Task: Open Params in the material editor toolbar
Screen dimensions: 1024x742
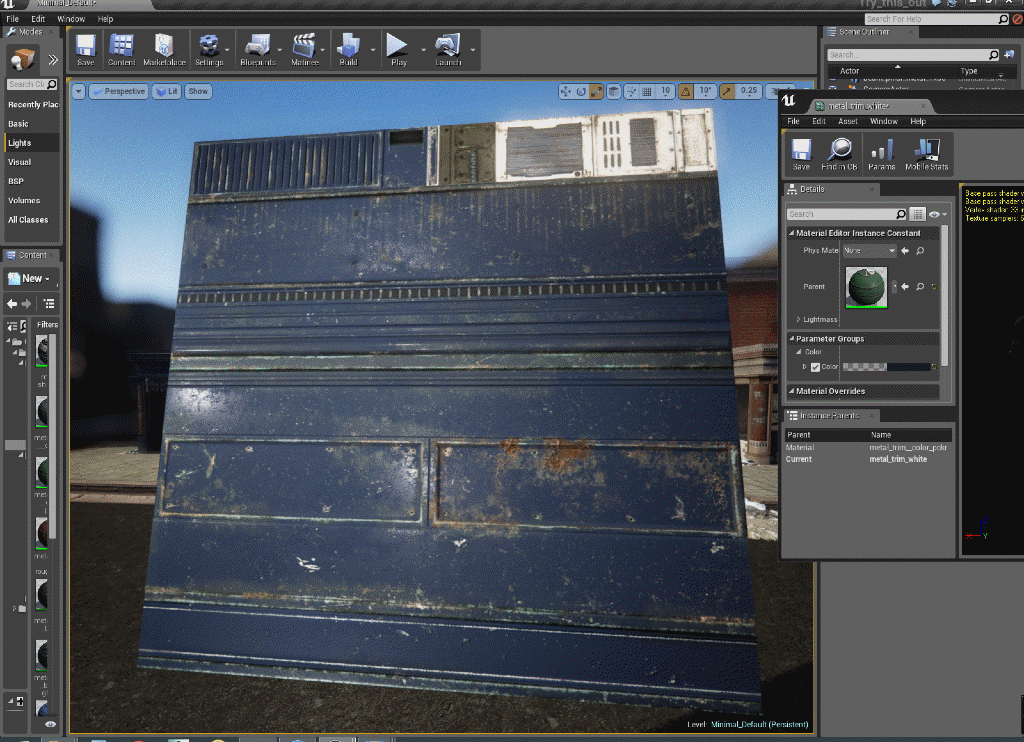Action: 882,154
